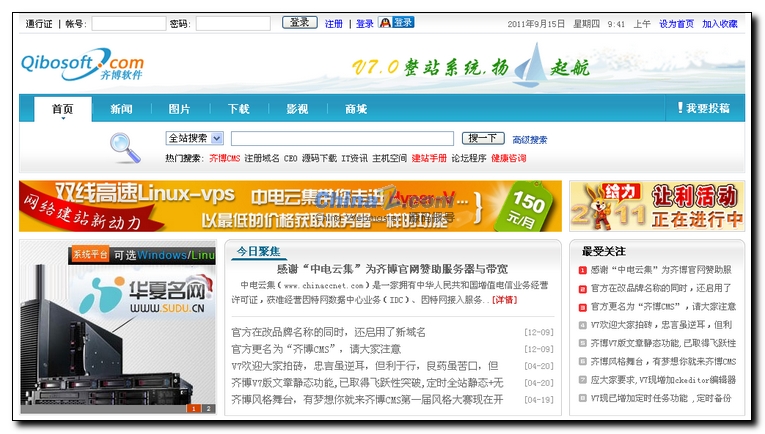Click the 搜一下 search button
This screenshot has height=434, width=765.
coord(483,138)
